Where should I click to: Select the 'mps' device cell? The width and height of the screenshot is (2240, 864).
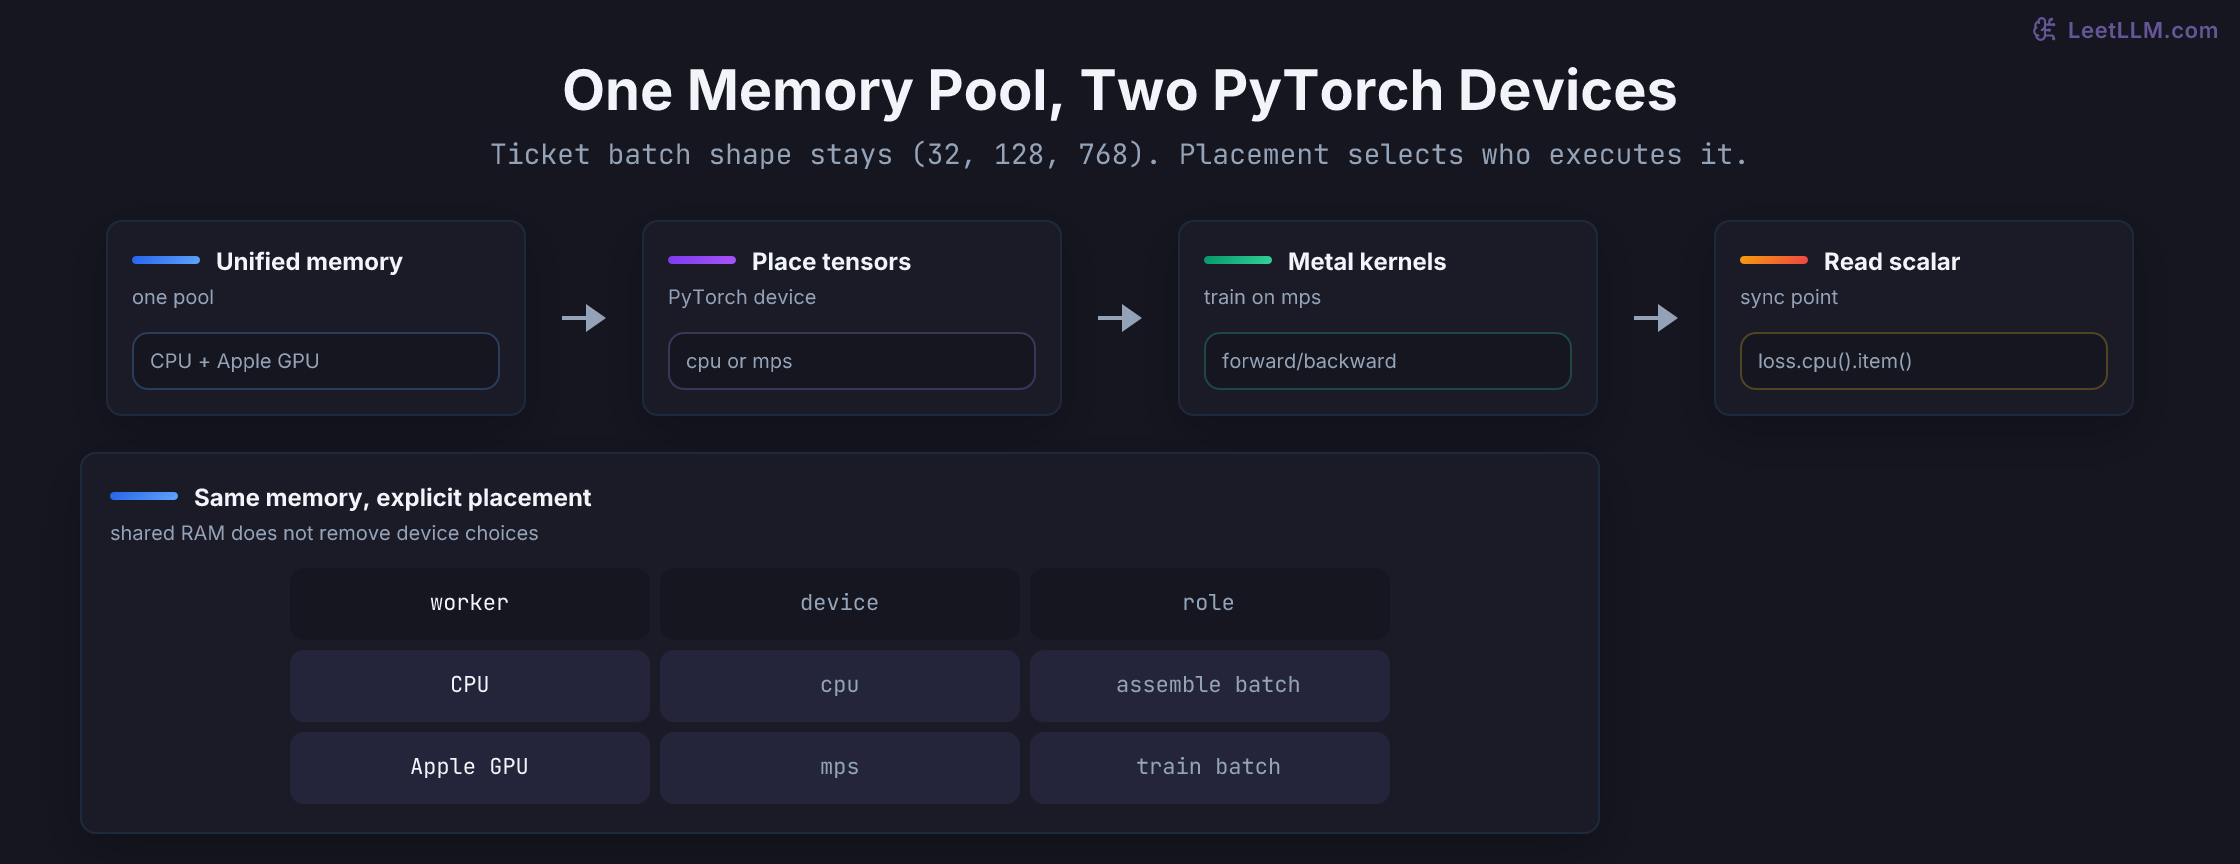point(840,767)
